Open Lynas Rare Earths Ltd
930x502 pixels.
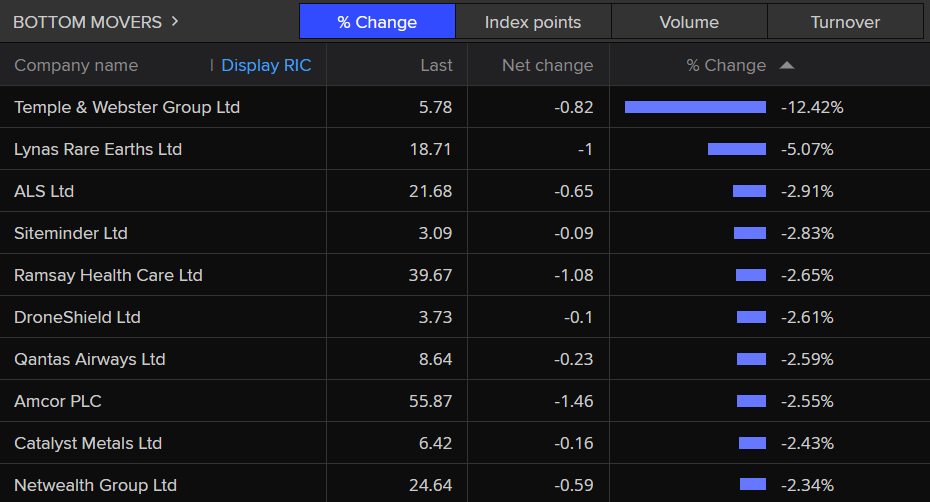98,149
